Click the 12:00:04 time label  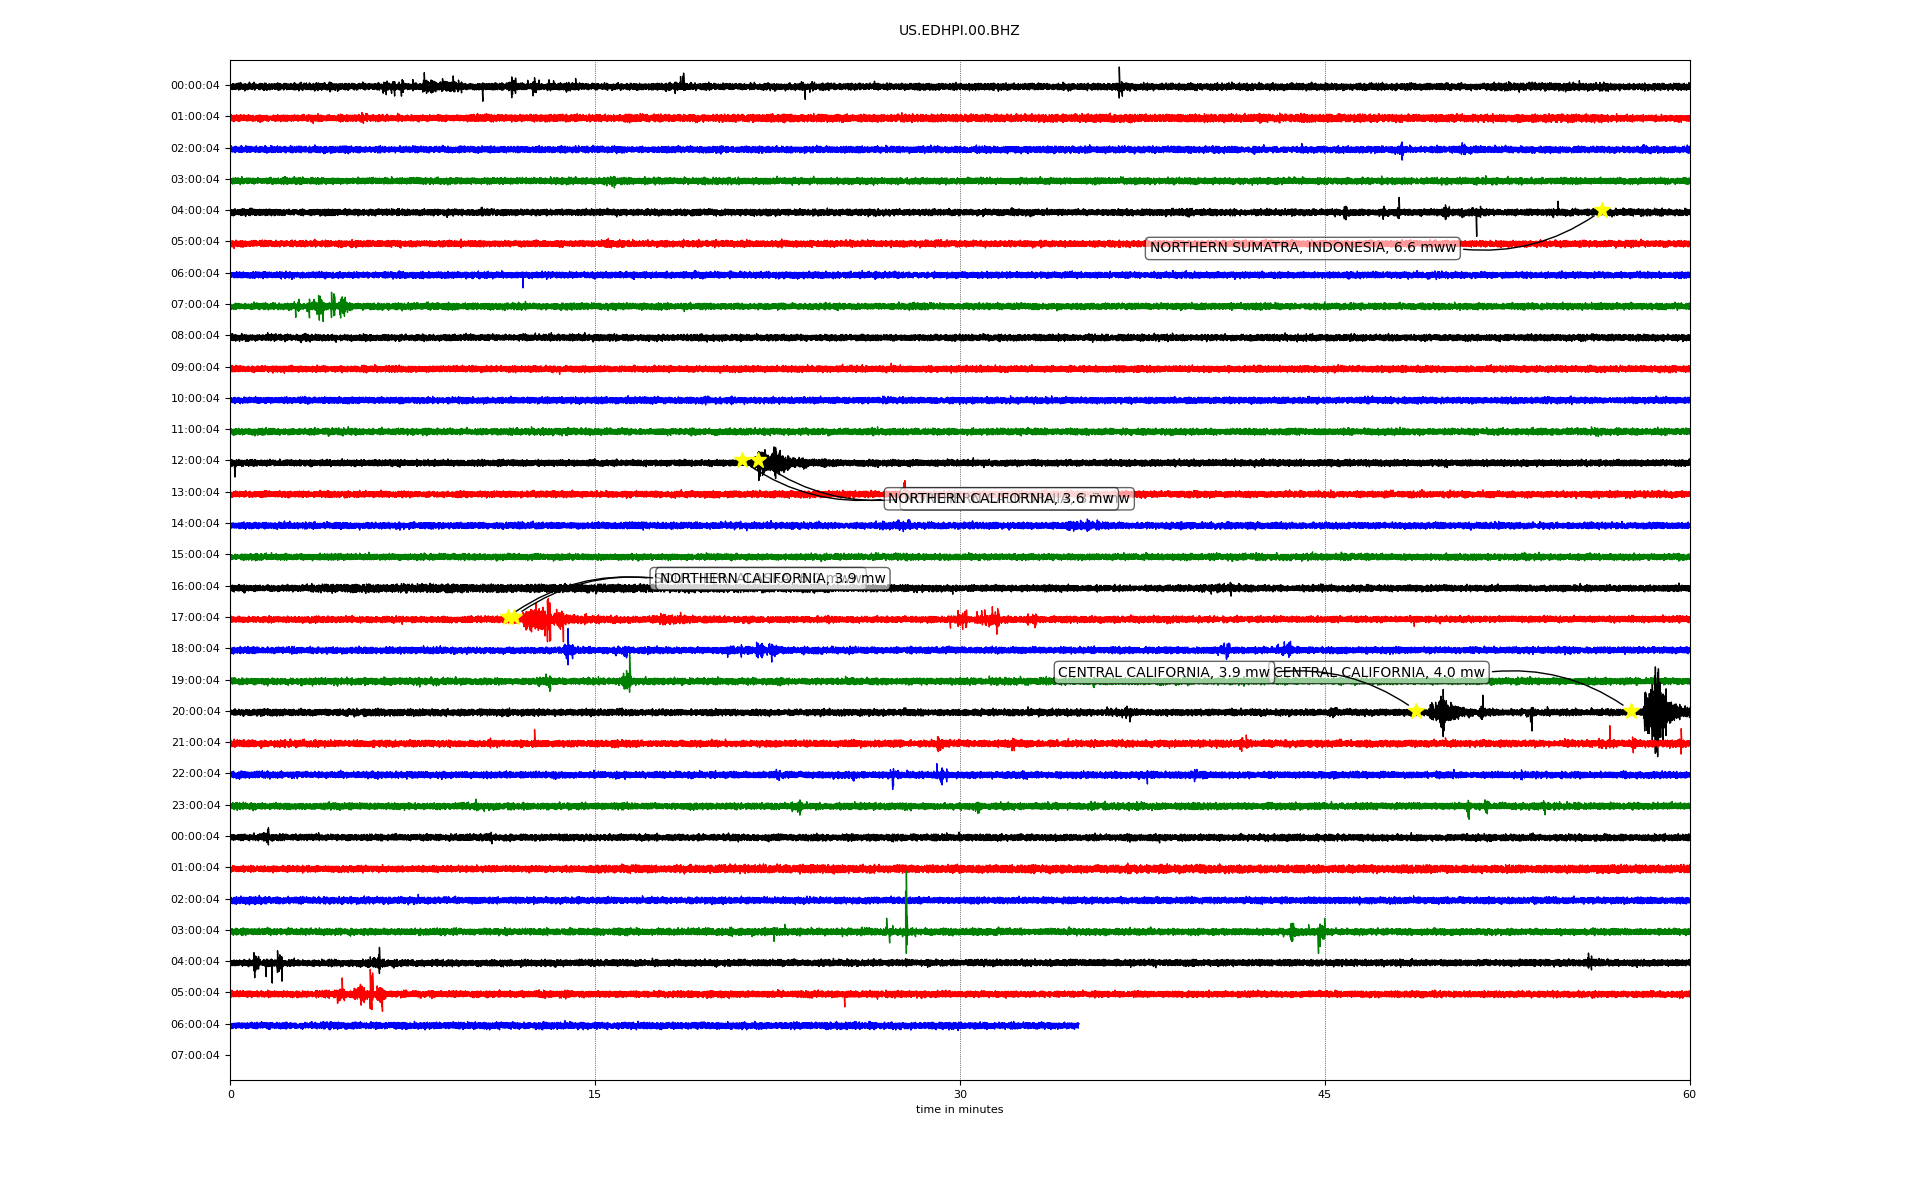(x=195, y=461)
